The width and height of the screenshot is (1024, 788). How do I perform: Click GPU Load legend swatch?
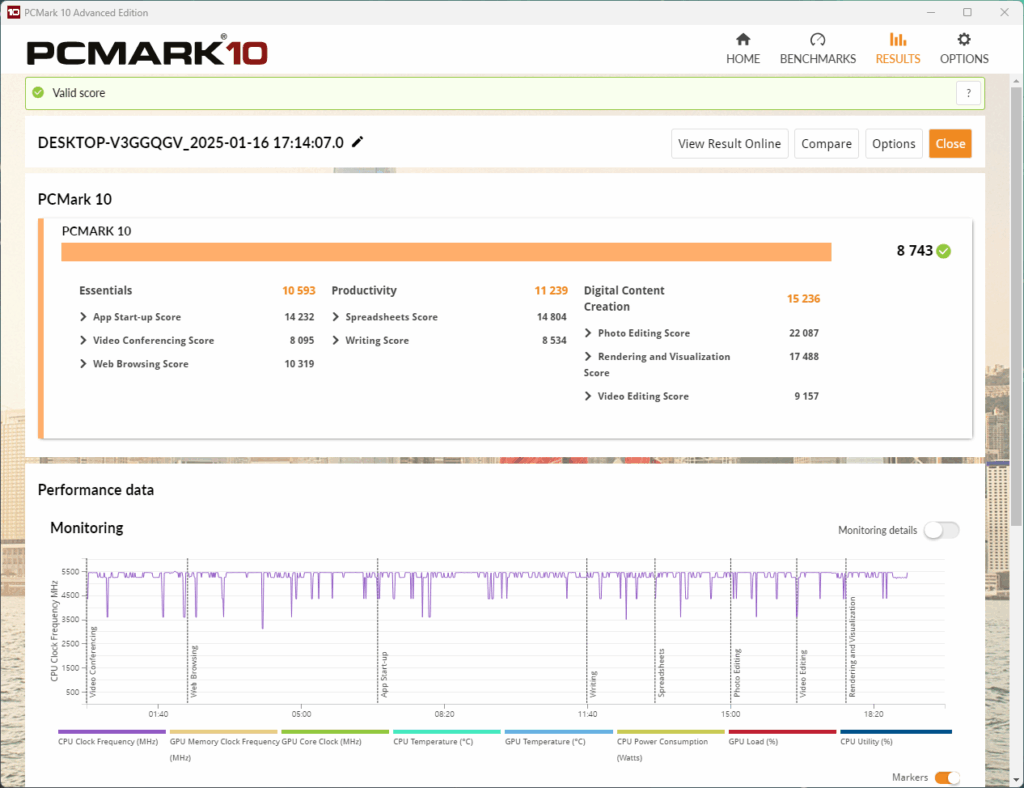[x=782, y=732]
